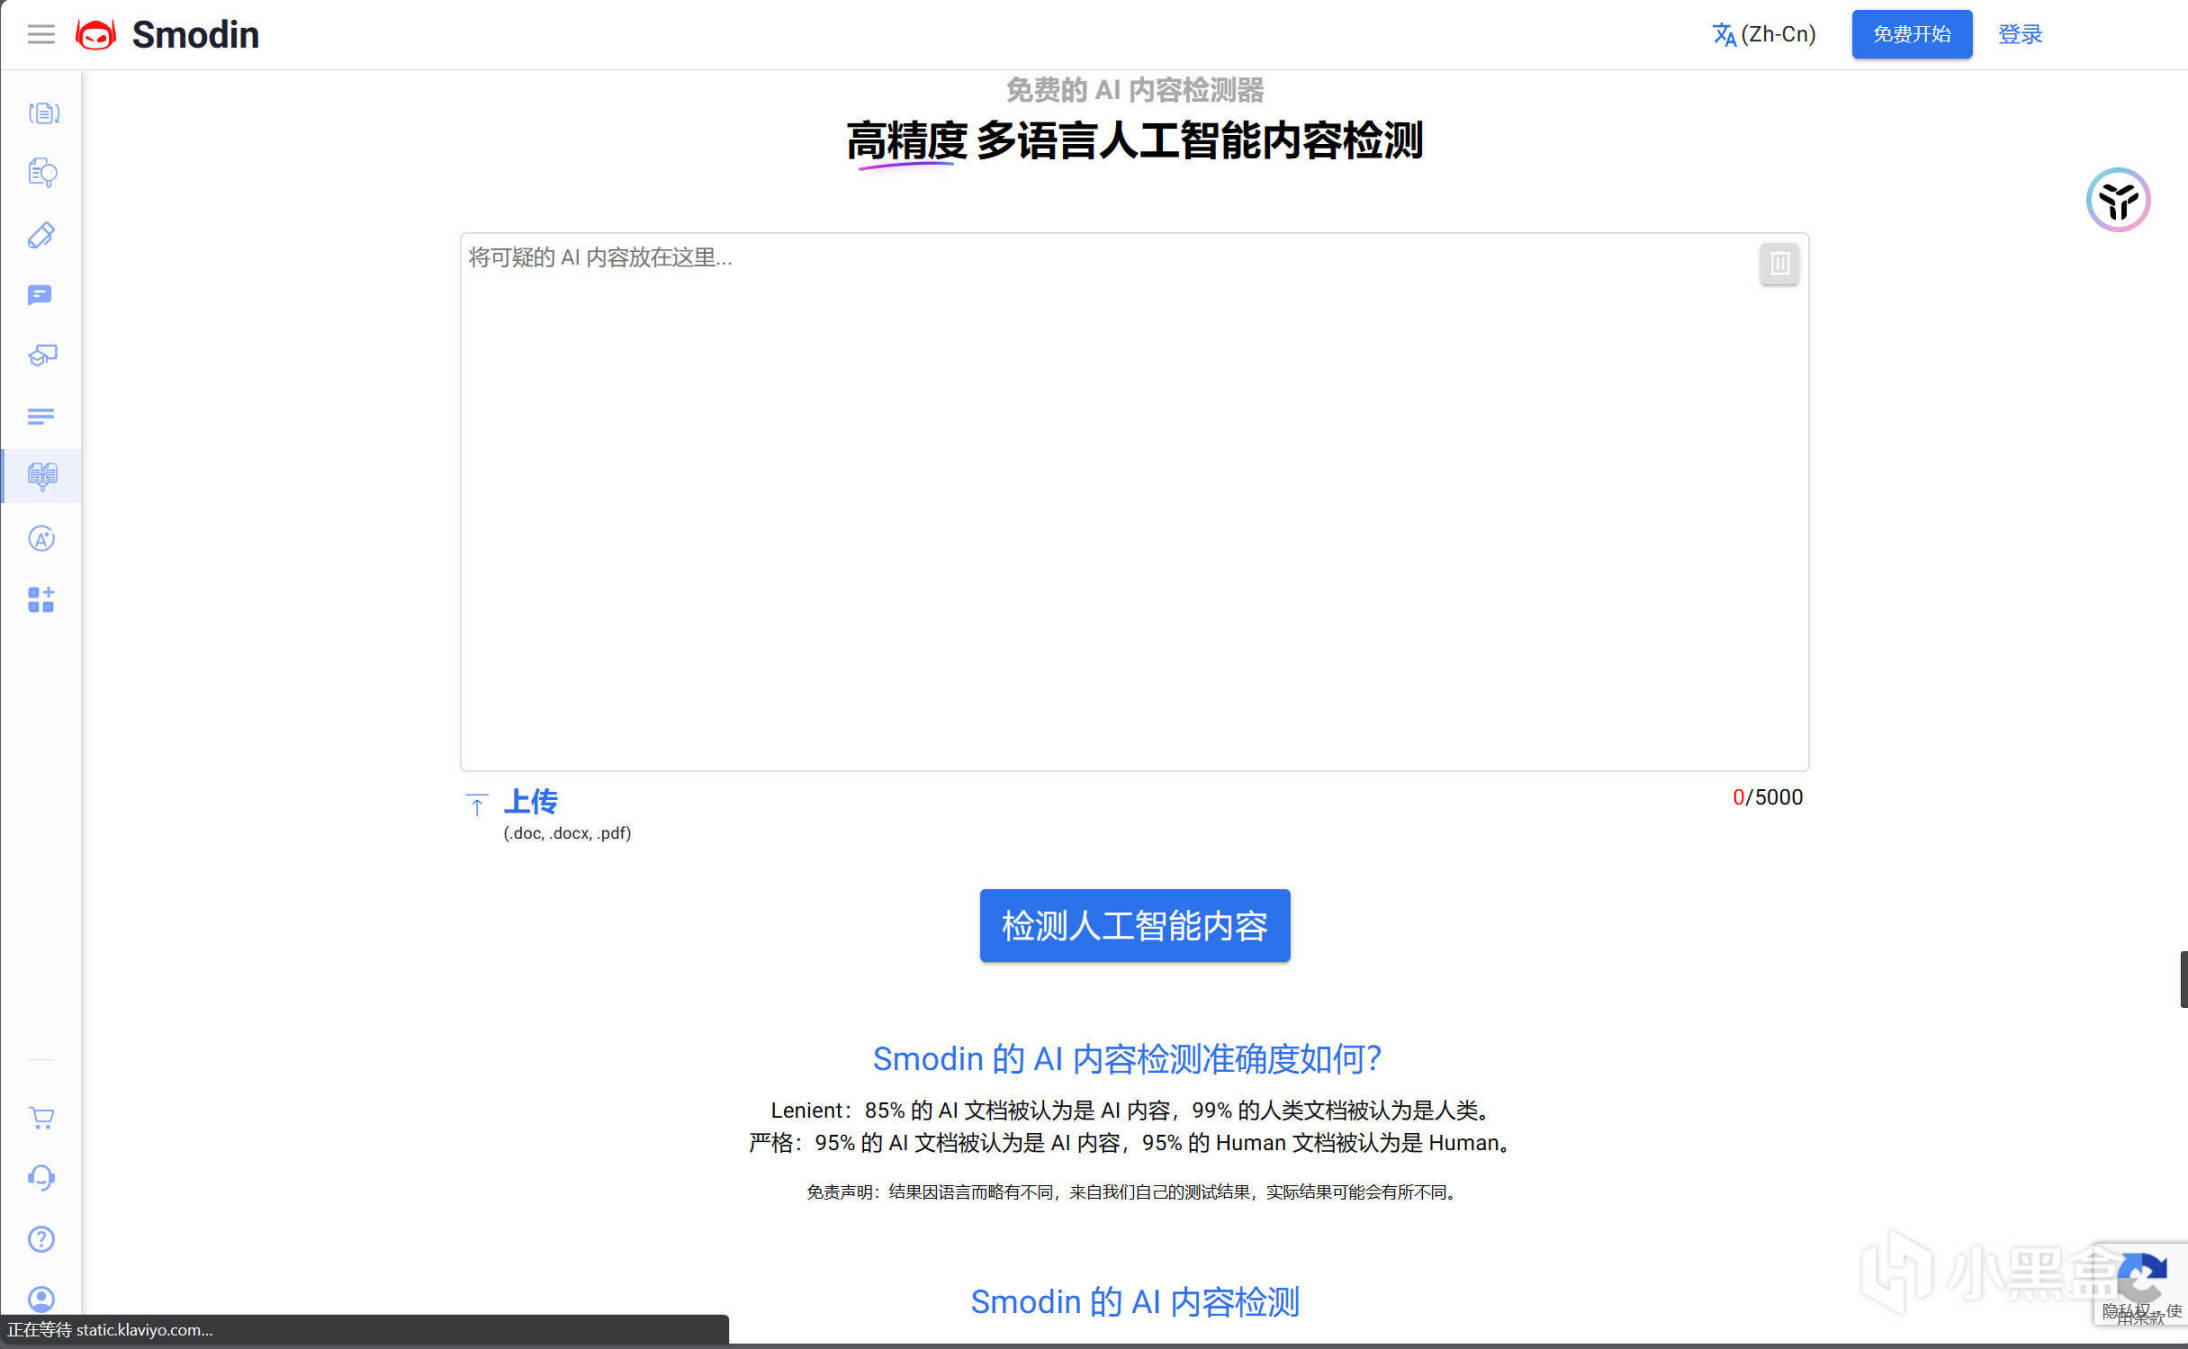Click the graduation cap tutor icon
Screen dimensions: 2188x1349
[42, 355]
